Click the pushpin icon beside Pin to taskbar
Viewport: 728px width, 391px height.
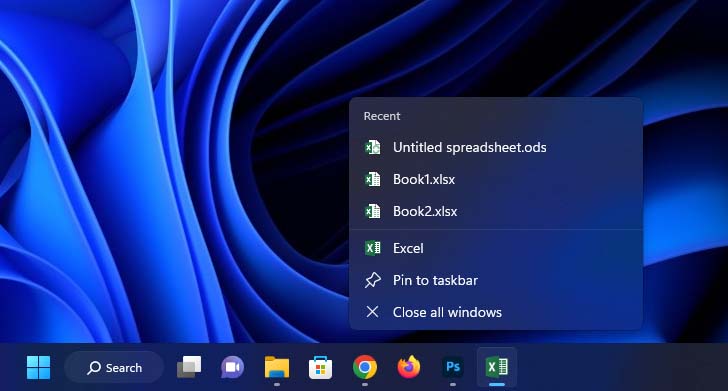372,280
